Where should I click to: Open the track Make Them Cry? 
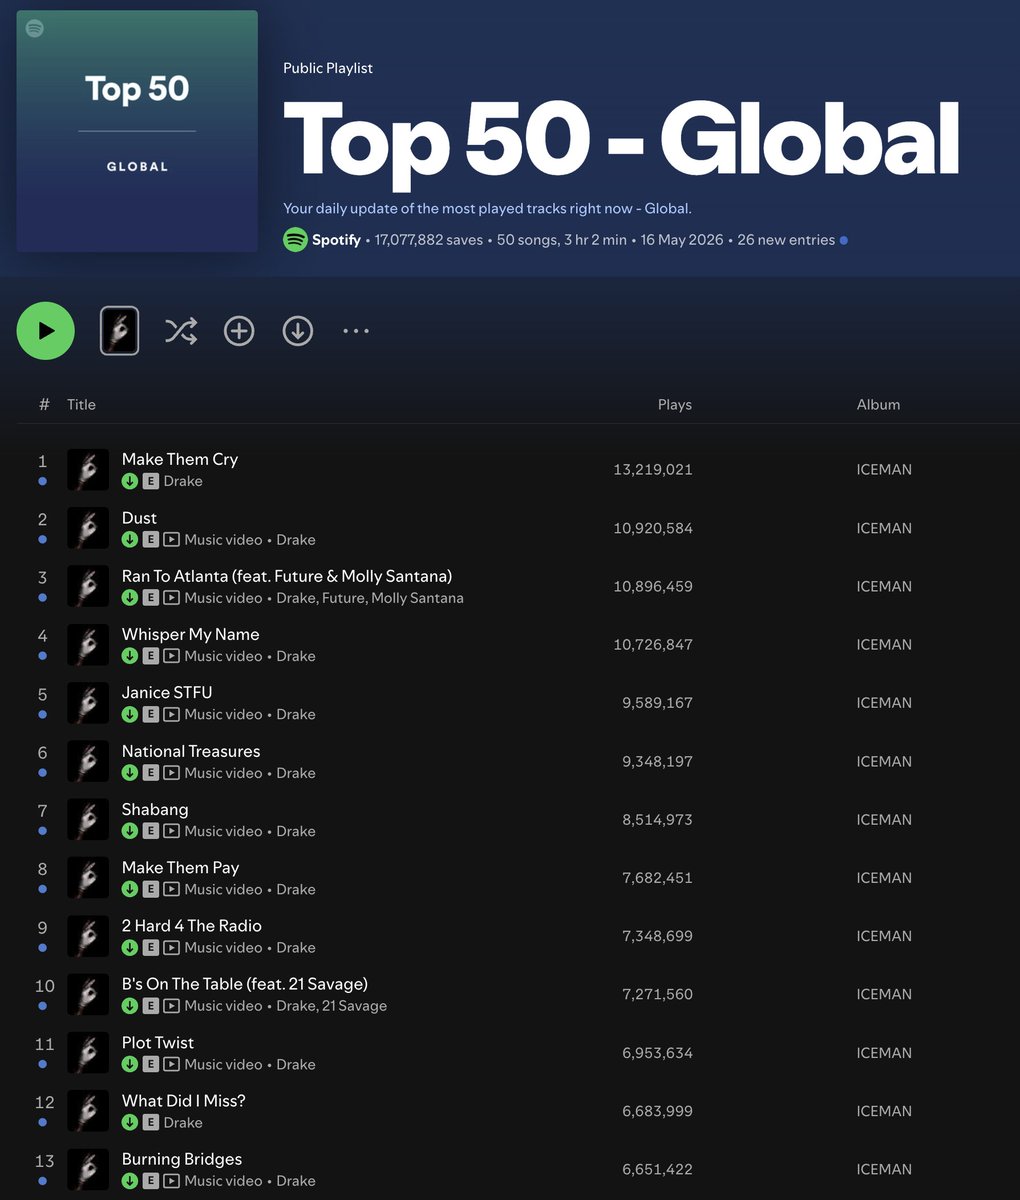[180, 459]
